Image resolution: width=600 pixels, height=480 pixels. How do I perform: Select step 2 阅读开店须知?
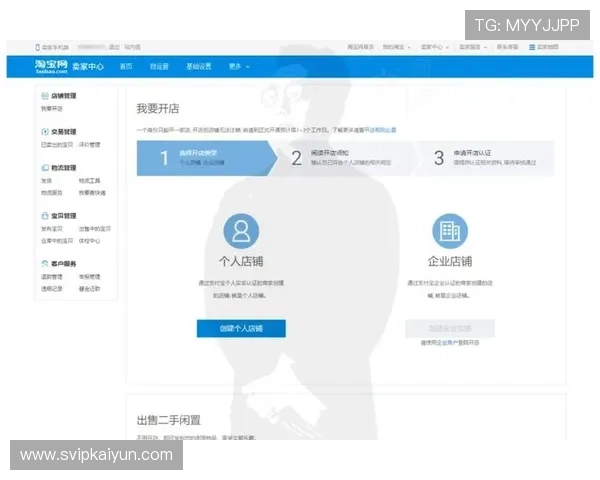point(346,158)
